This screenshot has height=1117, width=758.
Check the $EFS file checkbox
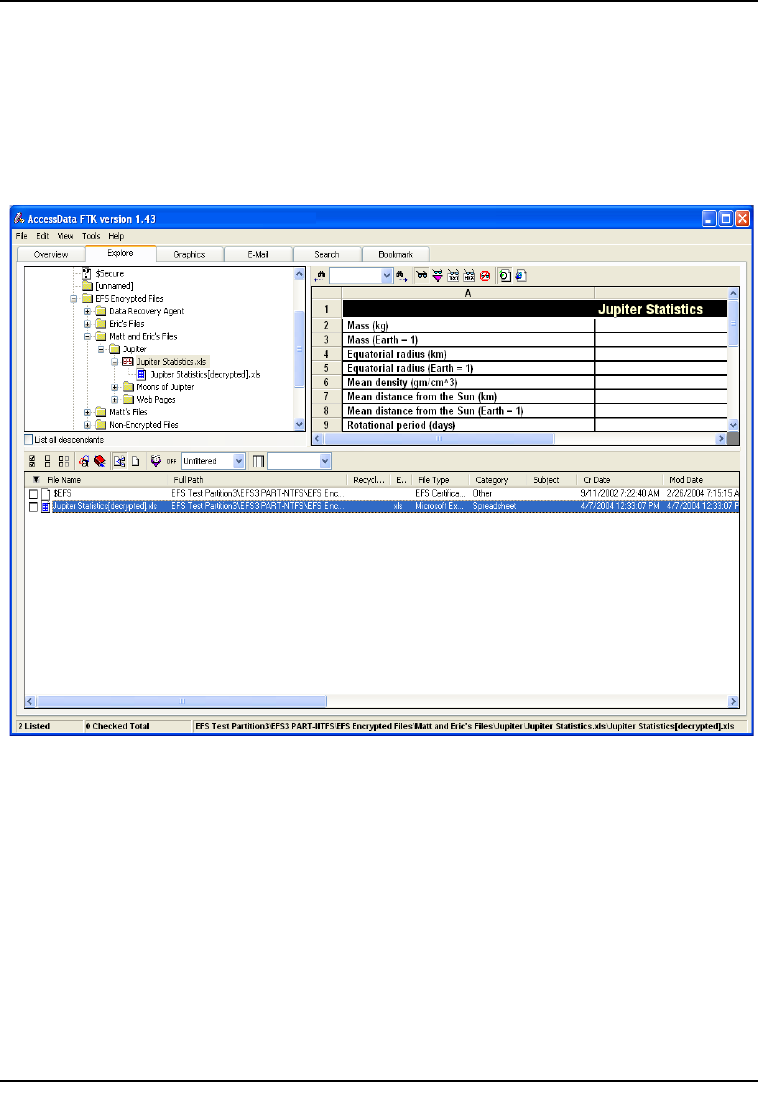point(33,494)
